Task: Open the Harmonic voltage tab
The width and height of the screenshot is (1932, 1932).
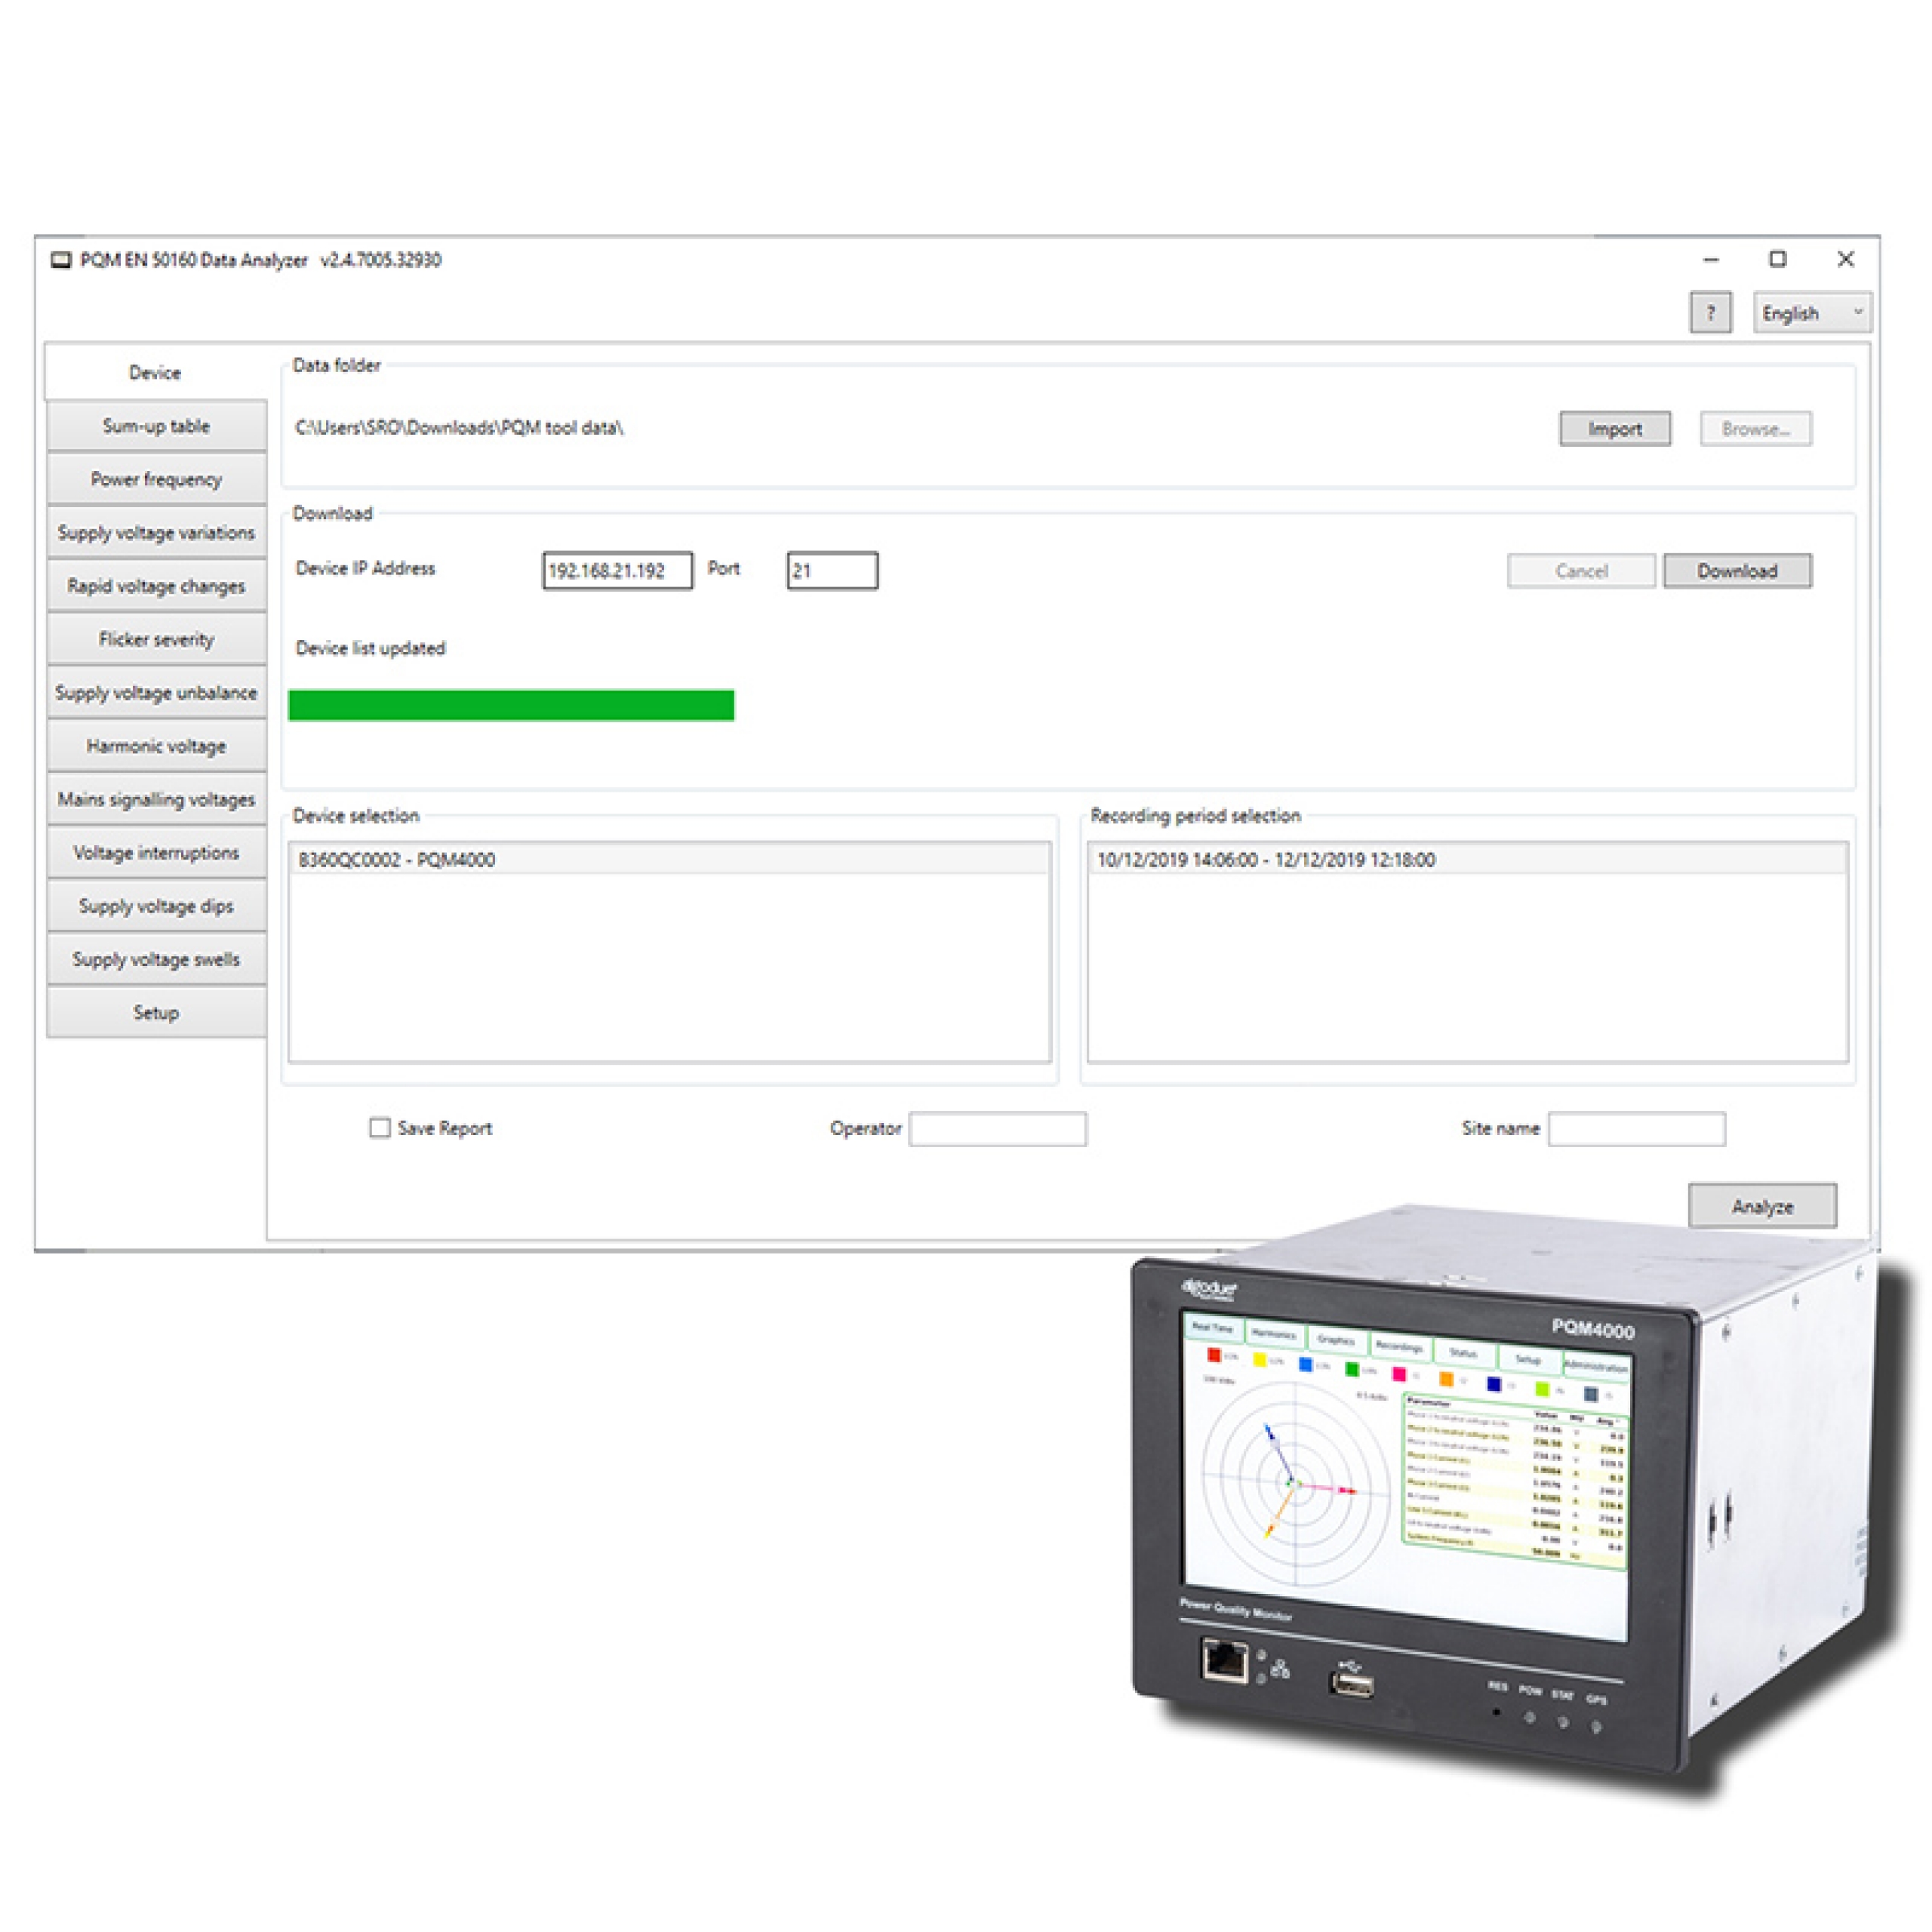Action: pos(156,746)
